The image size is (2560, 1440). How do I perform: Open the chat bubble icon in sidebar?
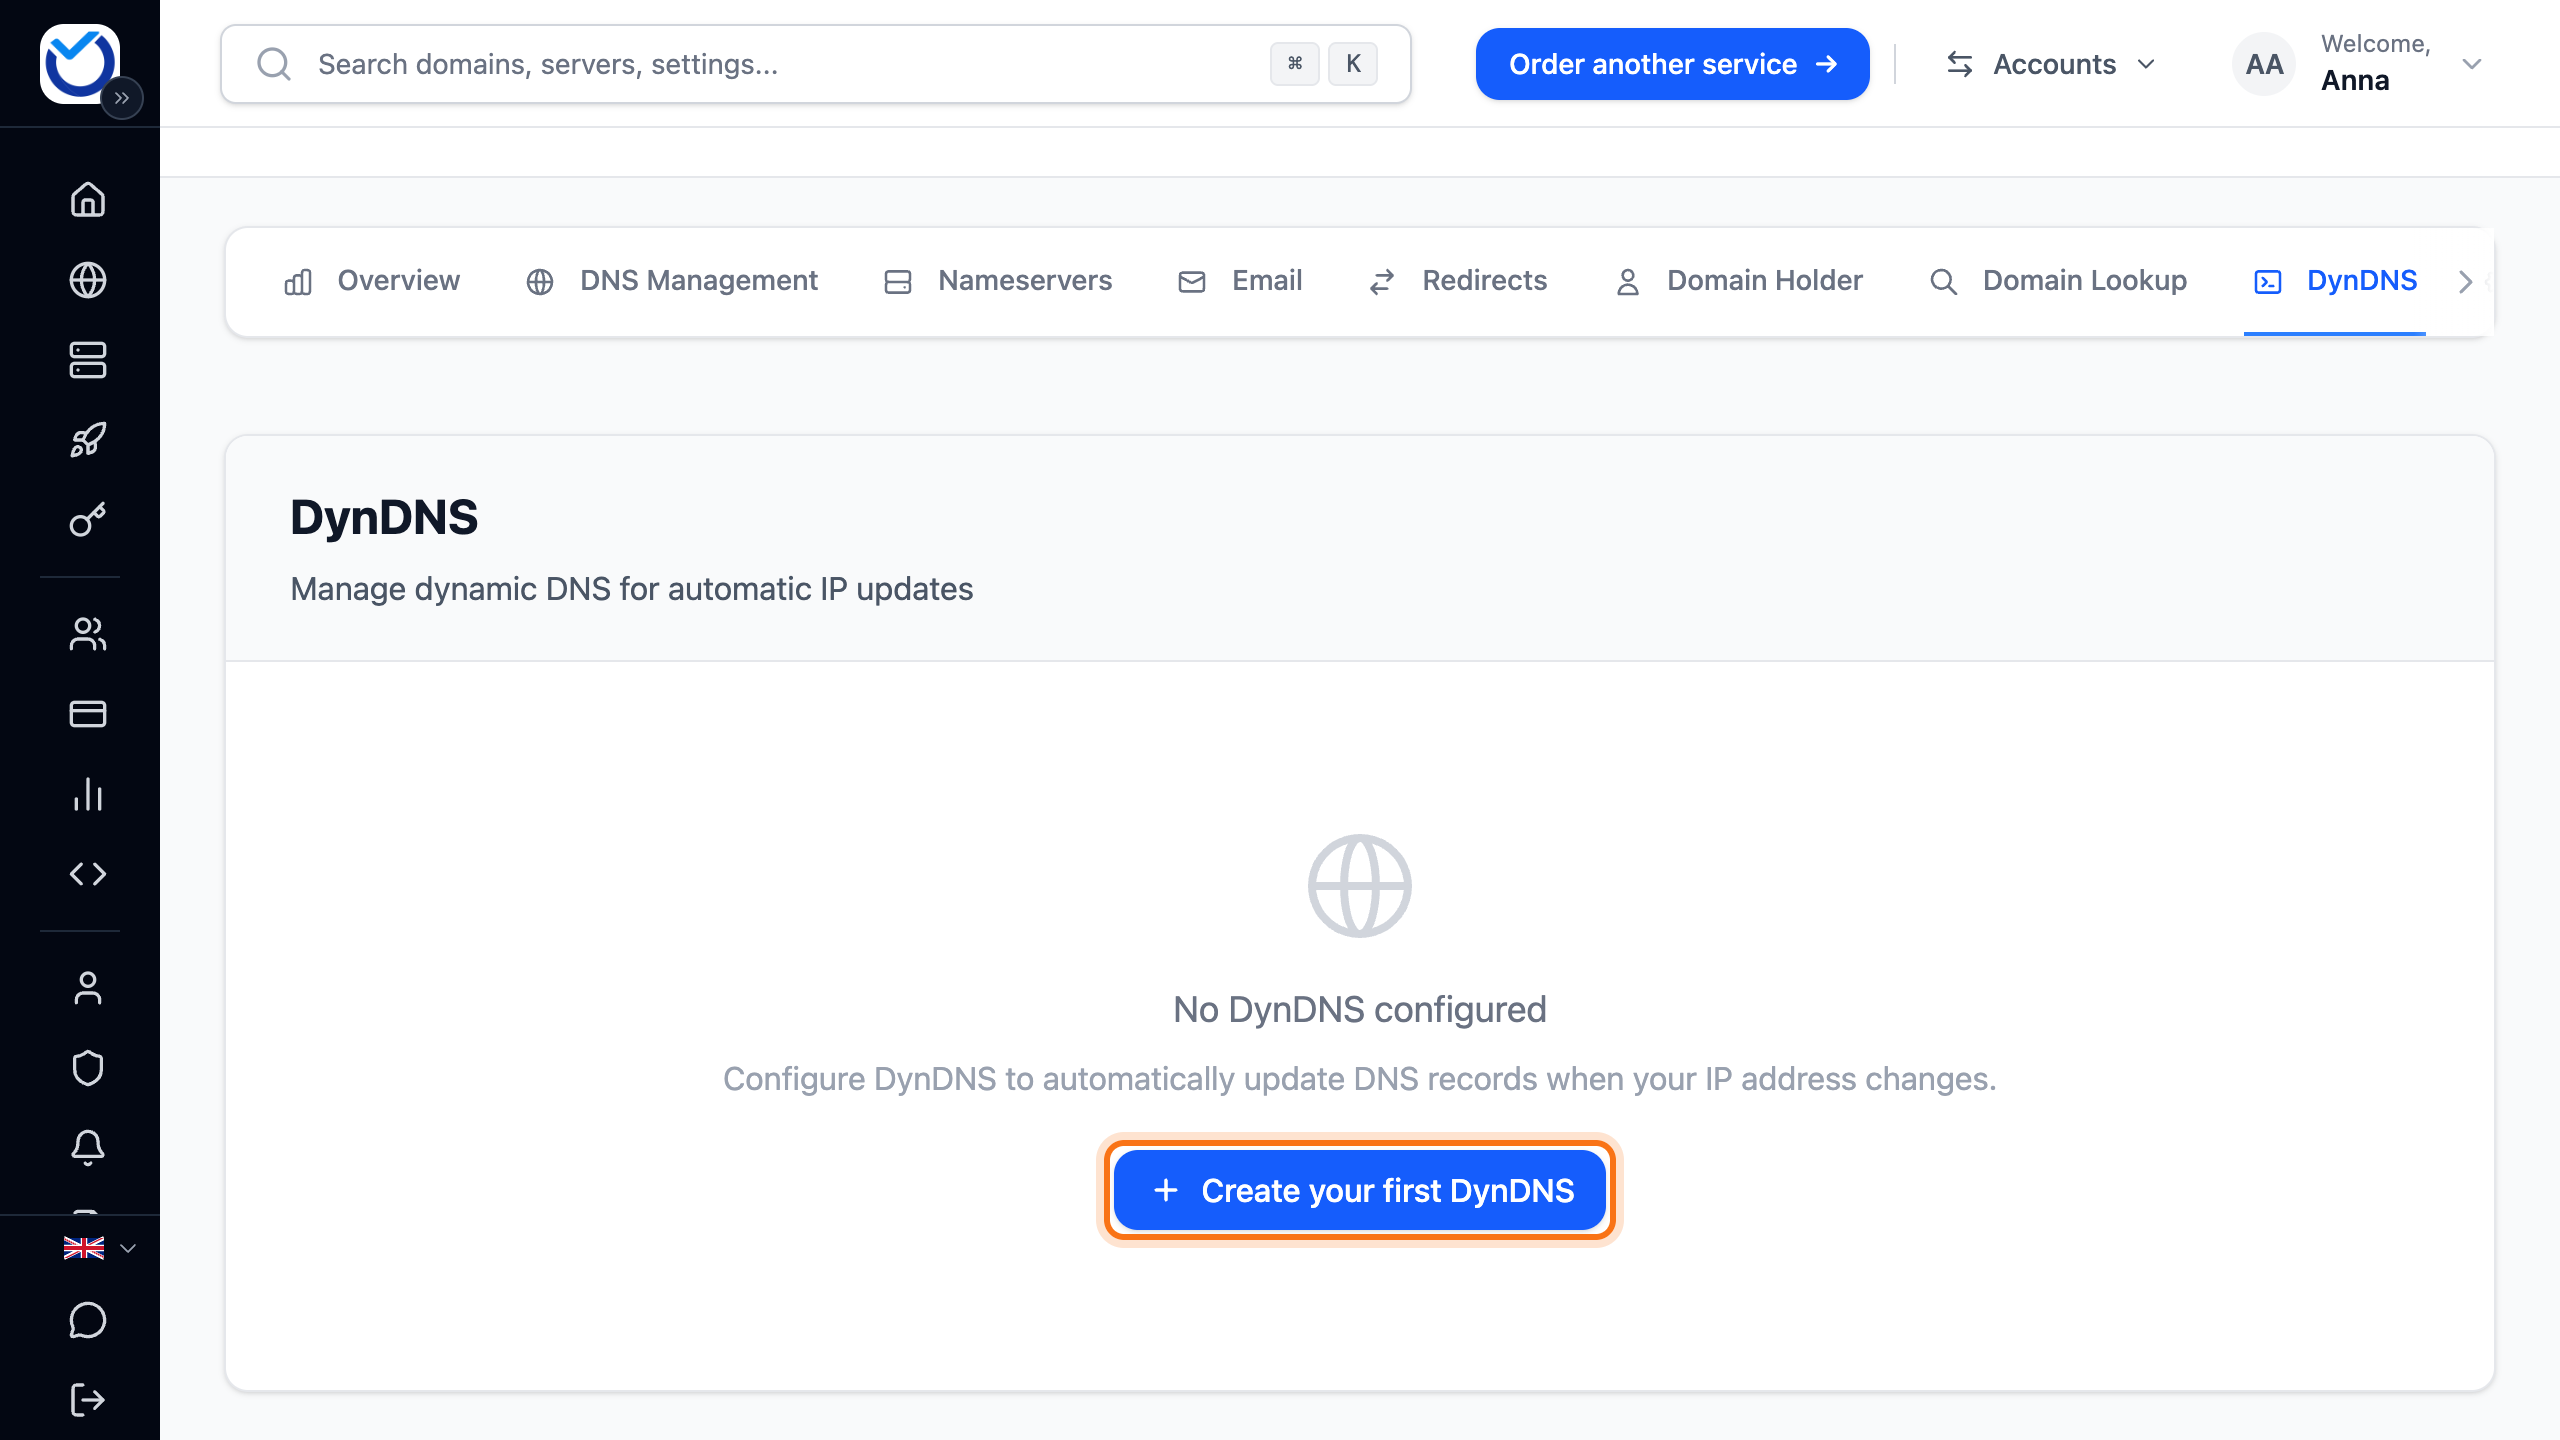point(88,1320)
